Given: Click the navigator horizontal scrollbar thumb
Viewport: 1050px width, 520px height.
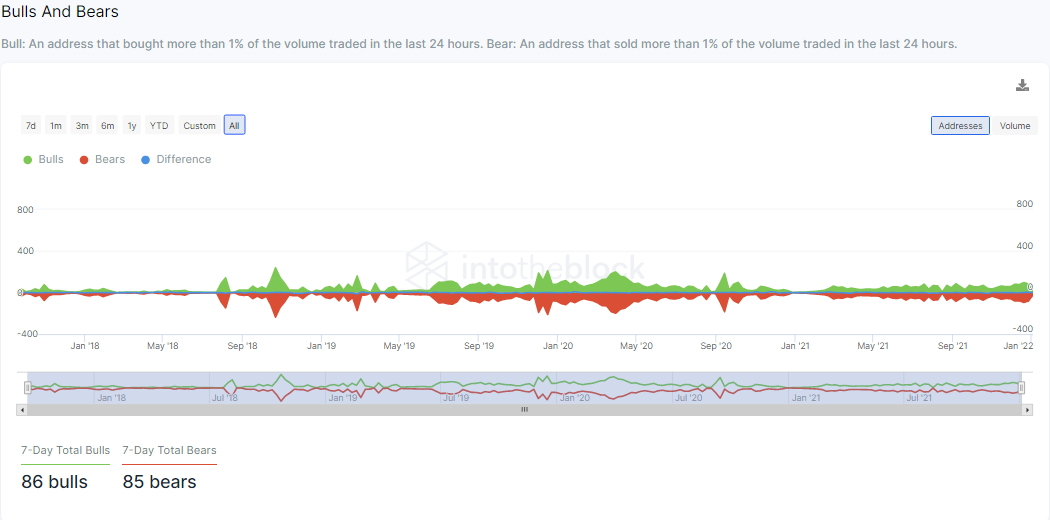Looking at the screenshot, I should click(524, 410).
